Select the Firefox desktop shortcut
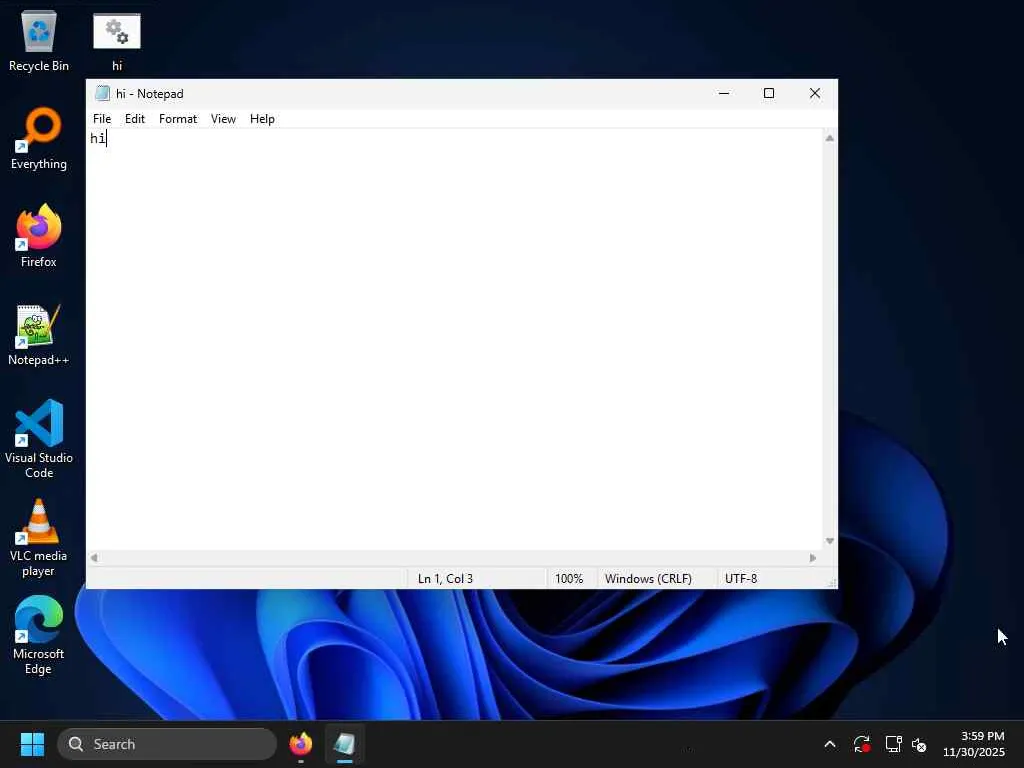 pos(39,236)
